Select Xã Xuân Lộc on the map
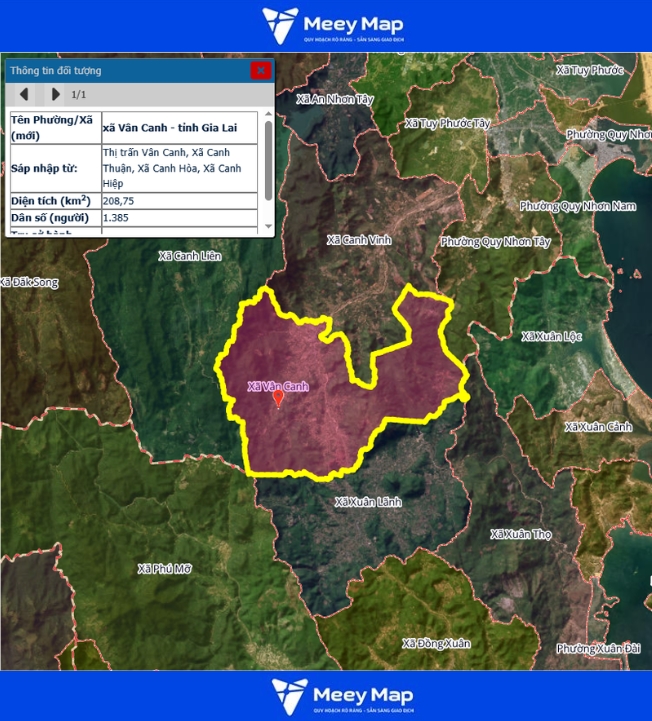The height and width of the screenshot is (721, 652). [x=551, y=336]
